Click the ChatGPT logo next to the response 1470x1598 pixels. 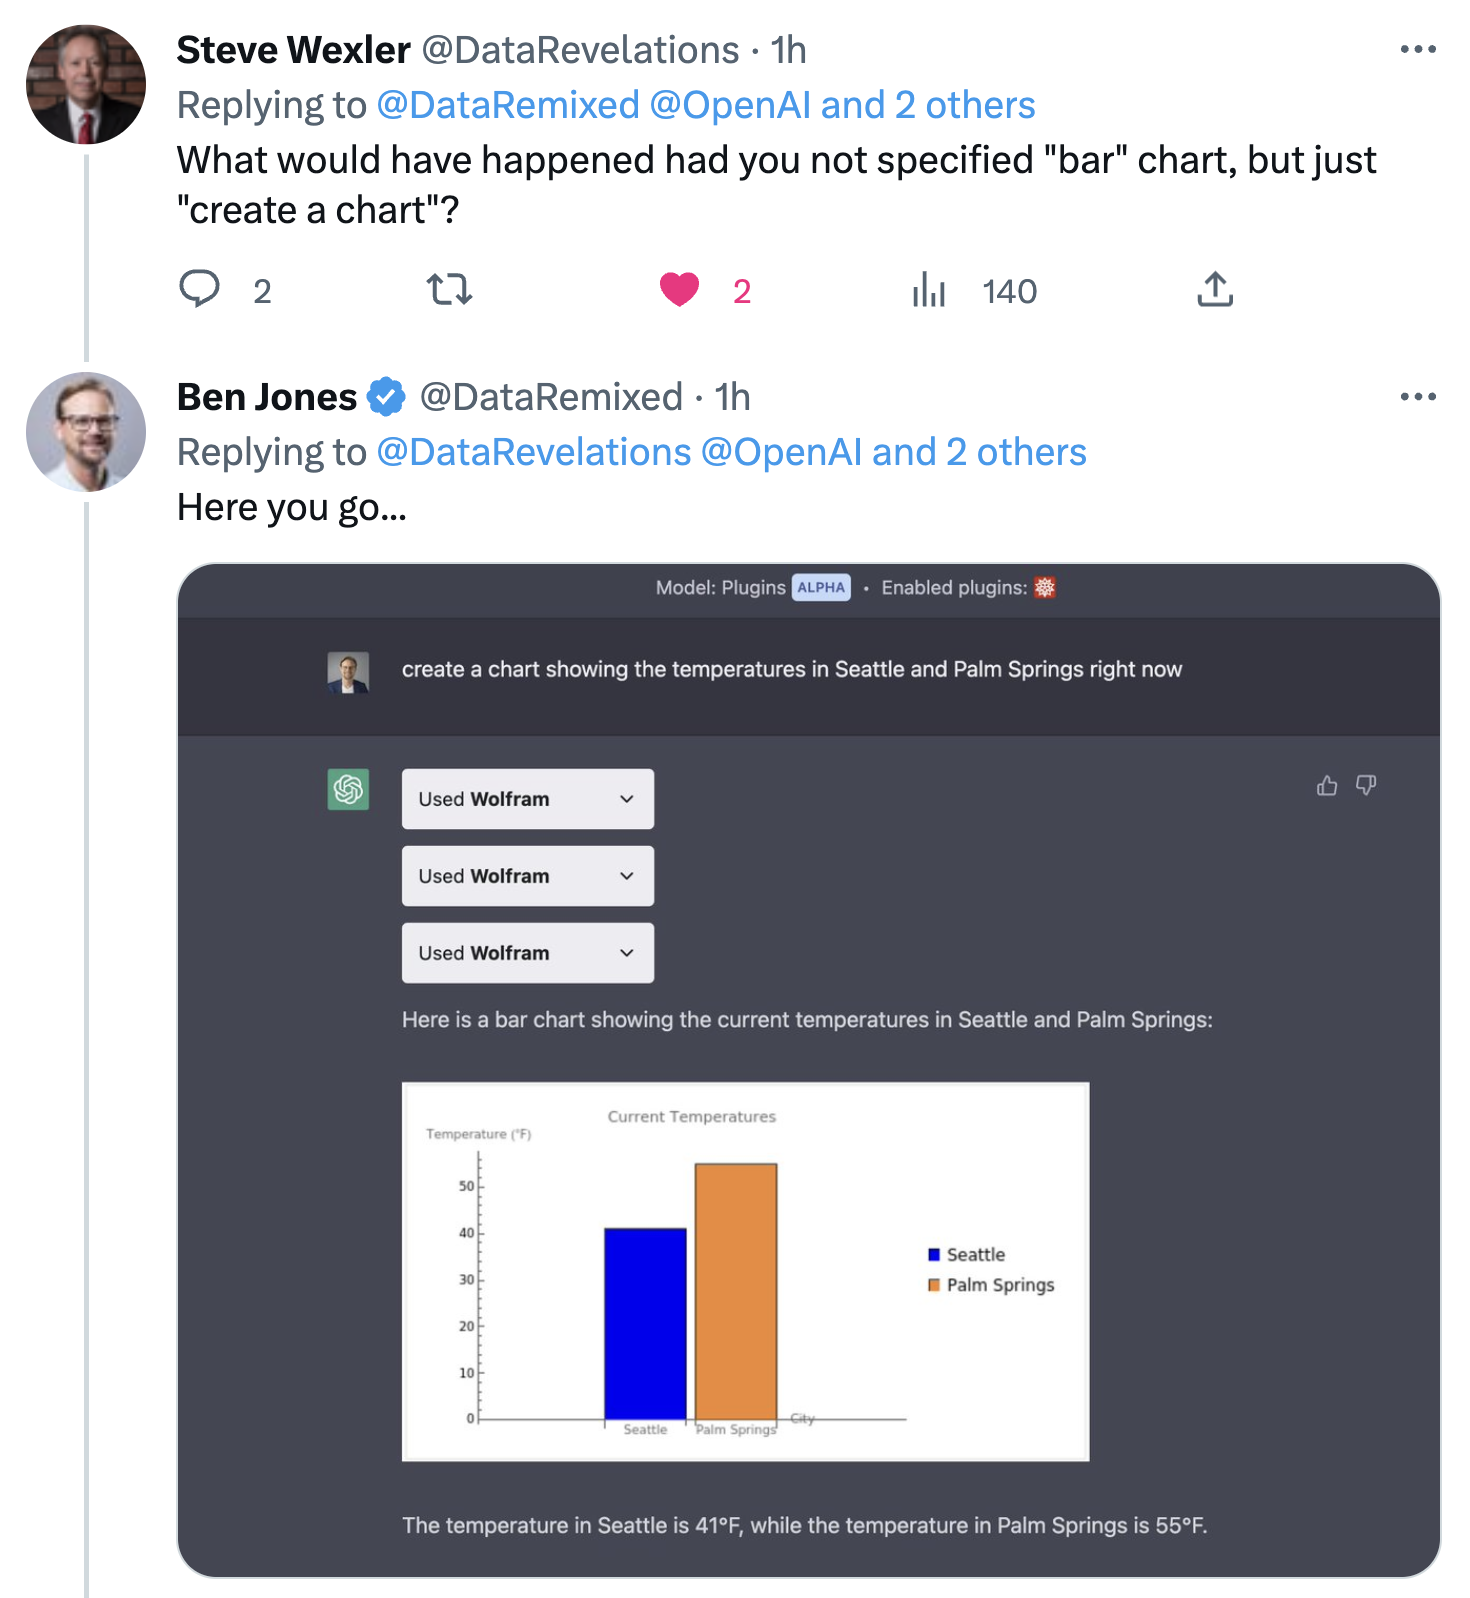pyautogui.click(x=346, y=791)
